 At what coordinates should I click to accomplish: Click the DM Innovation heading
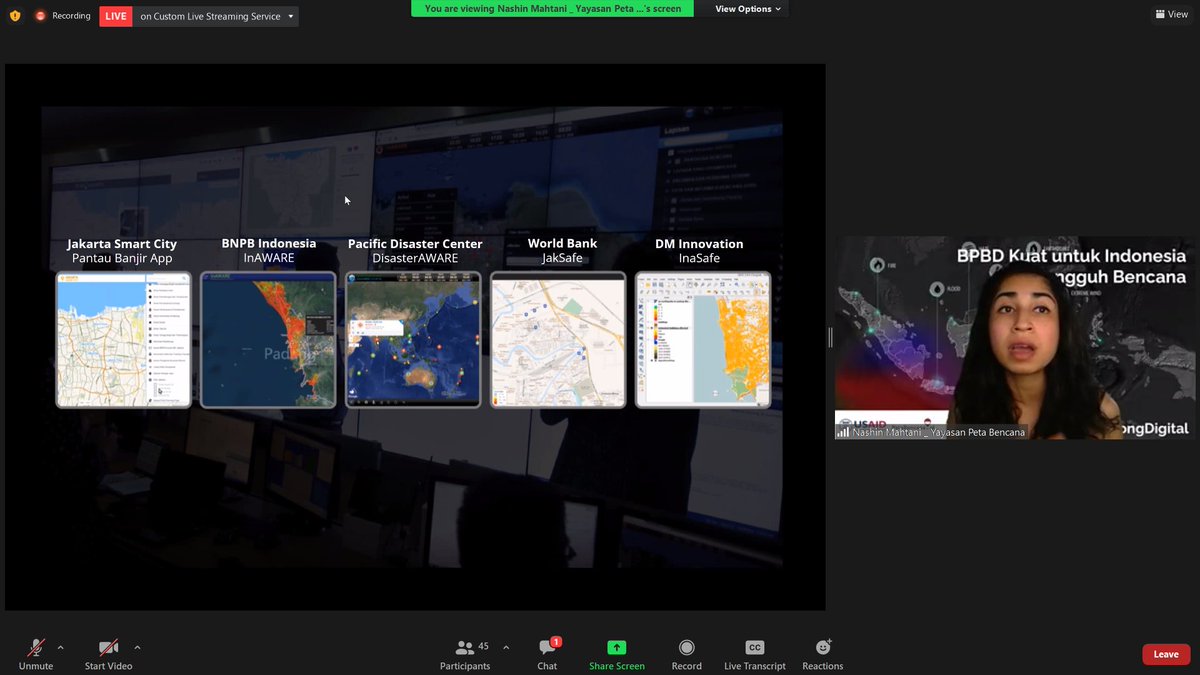coord(699,244)
